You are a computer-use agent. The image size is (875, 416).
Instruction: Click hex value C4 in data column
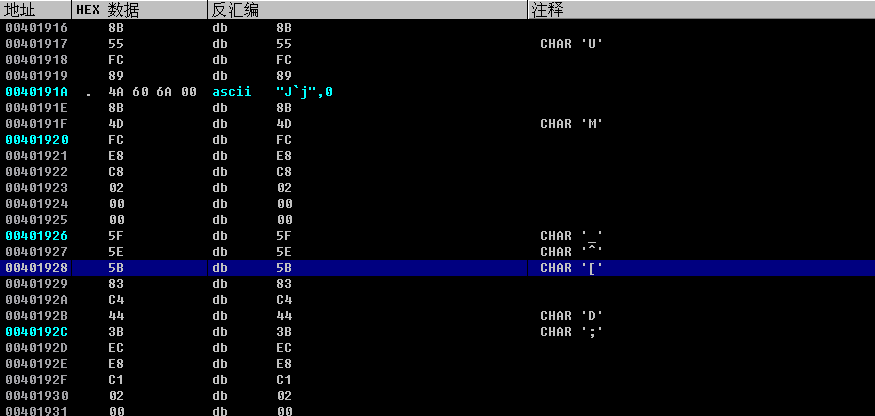click(x=116, y=300)
